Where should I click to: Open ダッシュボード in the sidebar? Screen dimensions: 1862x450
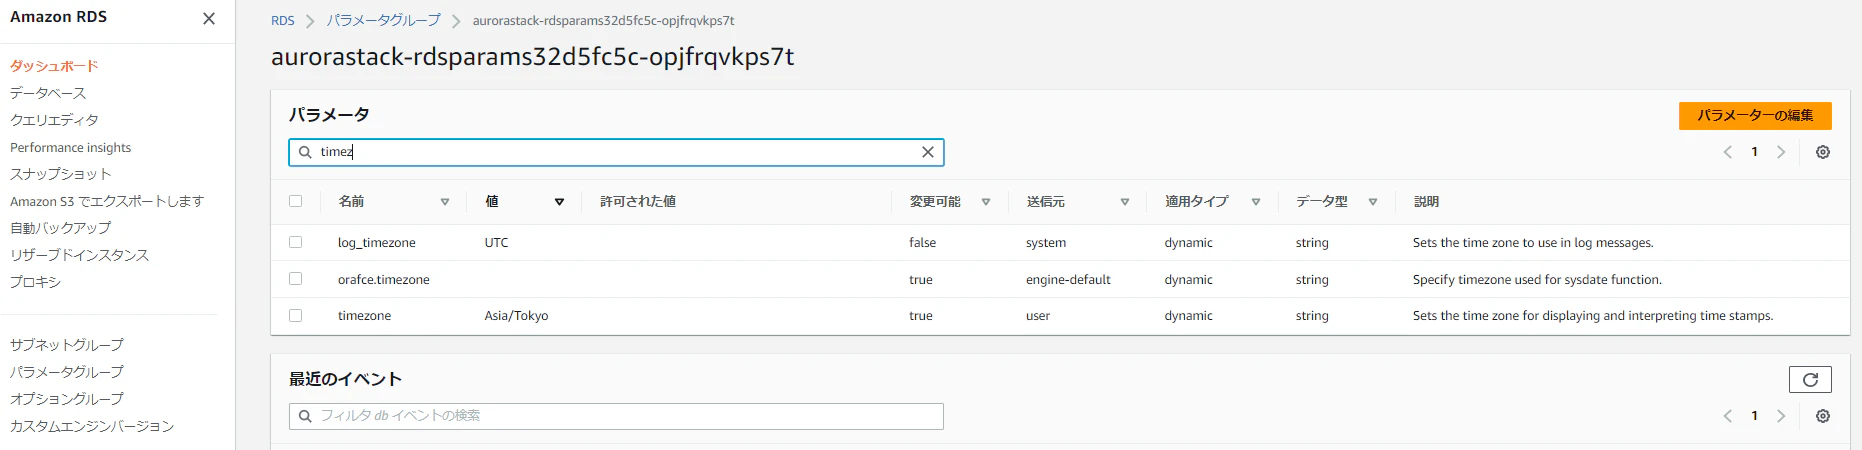(x=54, y=66)
